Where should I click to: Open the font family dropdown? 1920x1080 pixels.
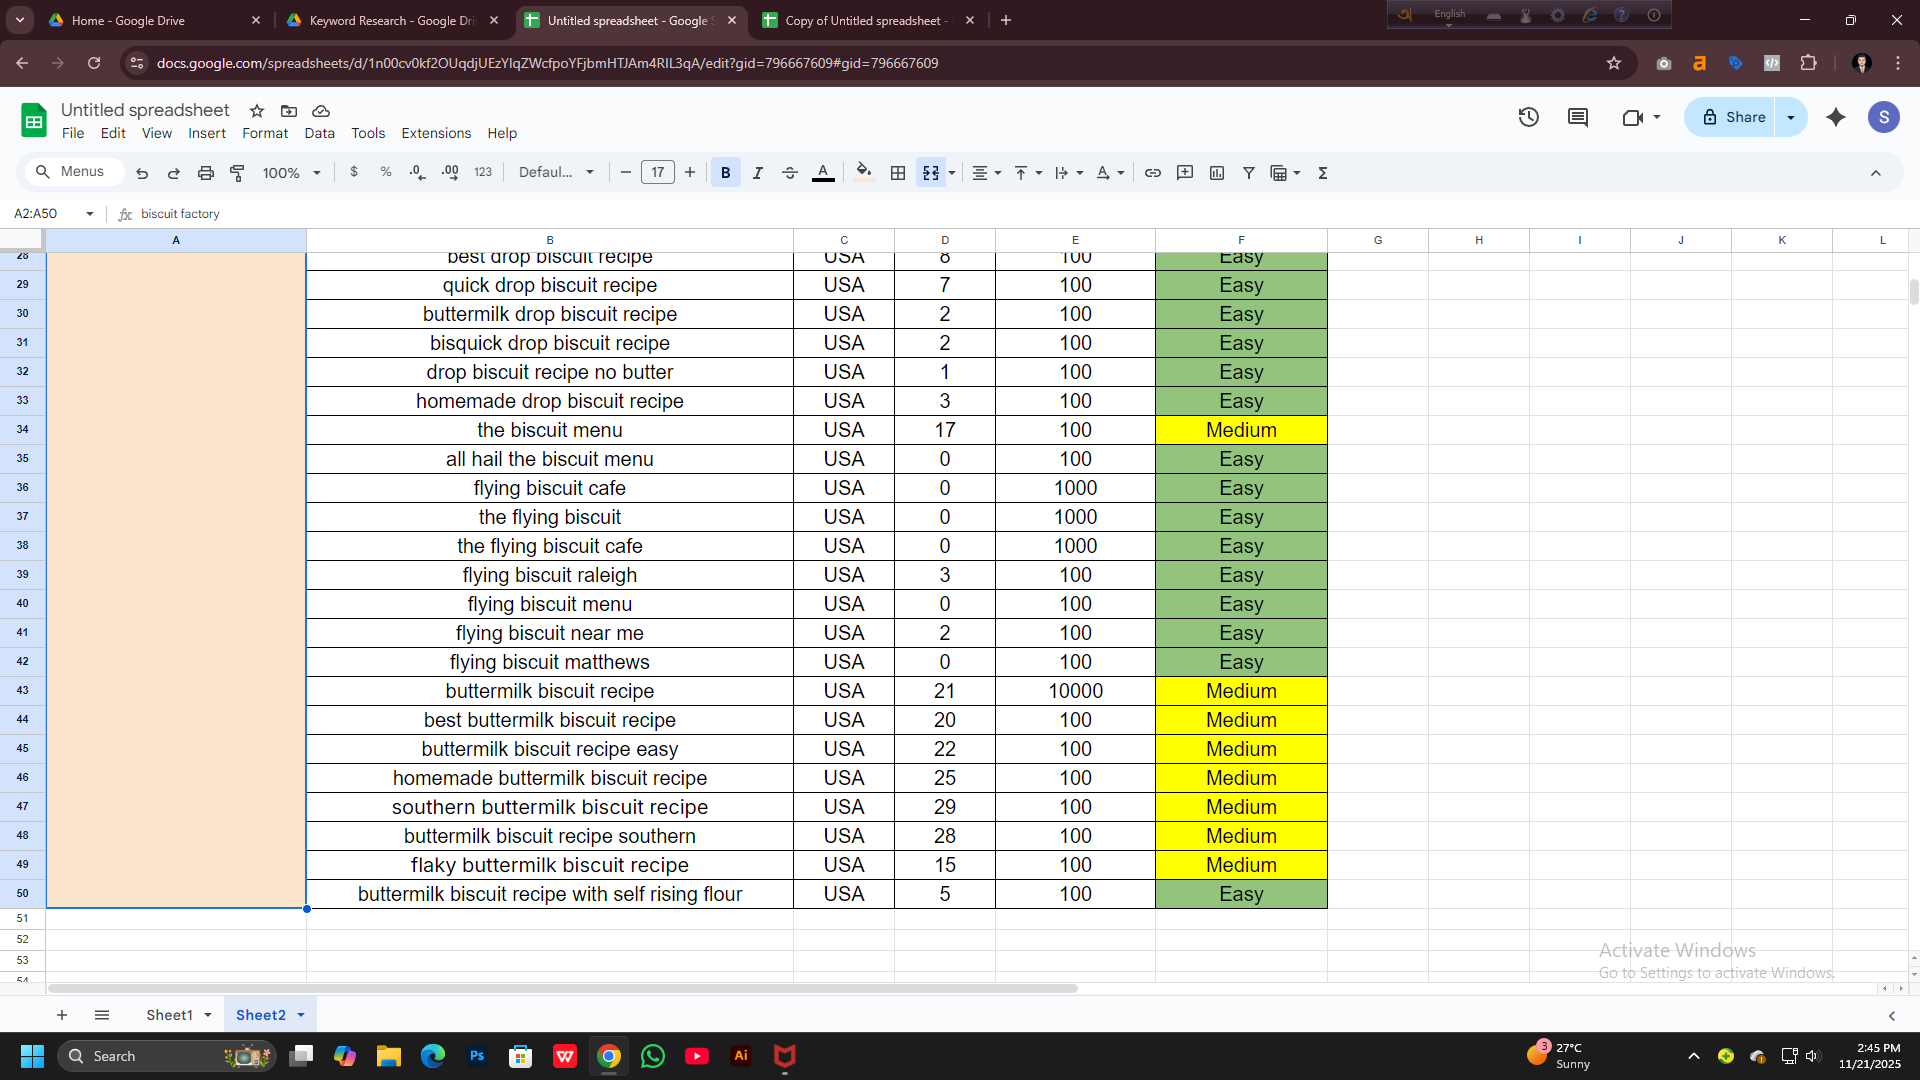coord(556,173)
